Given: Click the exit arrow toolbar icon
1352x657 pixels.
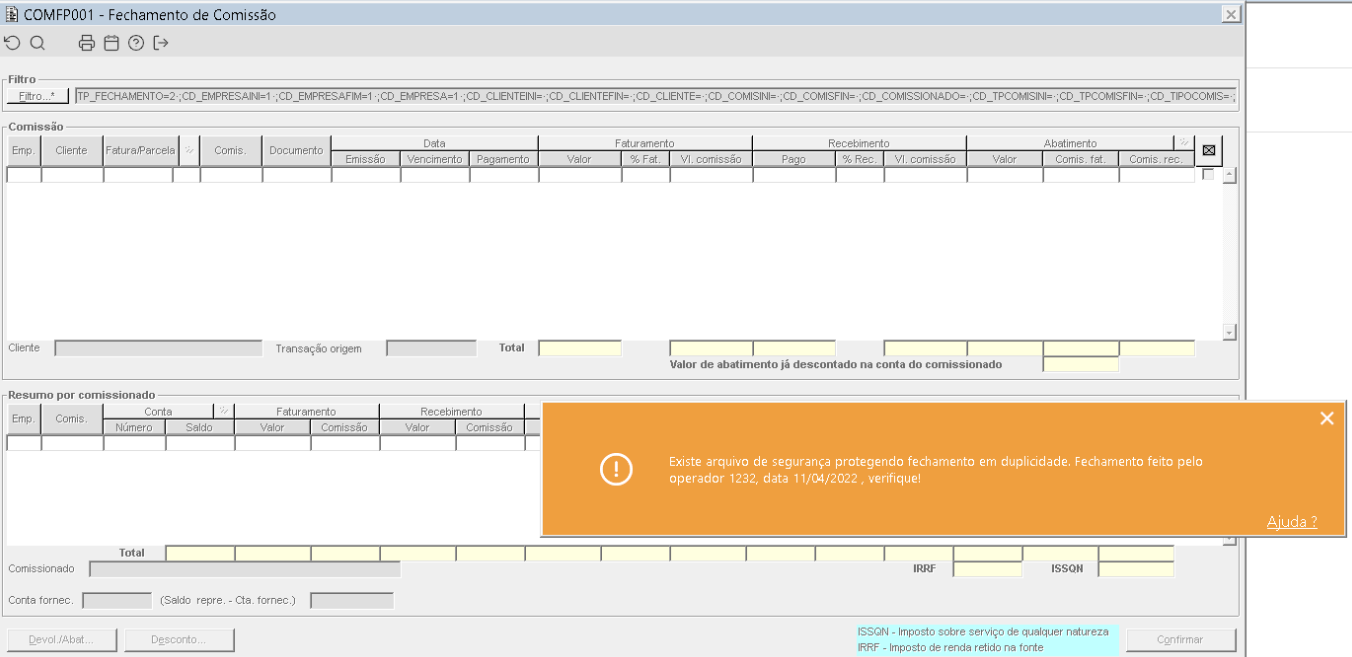Looking at the screenshot, I should (x=161, y=43).
